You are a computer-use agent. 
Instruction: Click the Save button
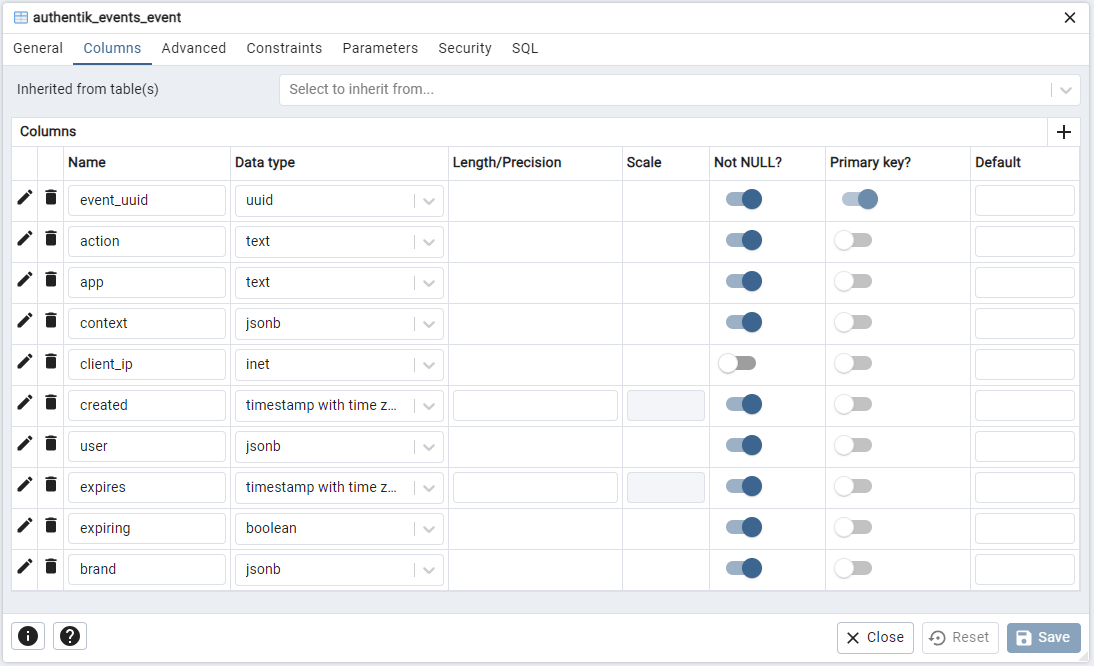(1044, 637)
